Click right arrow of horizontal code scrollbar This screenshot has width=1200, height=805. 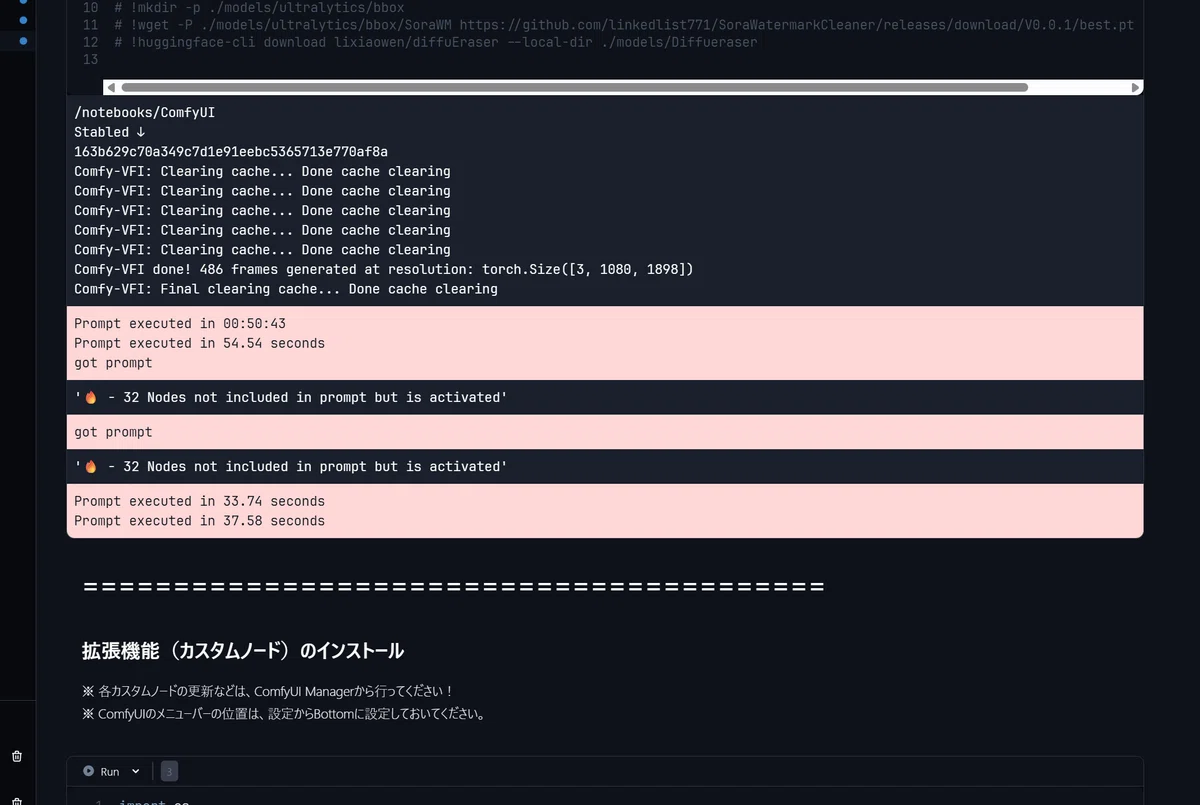tap(1135, 88)
